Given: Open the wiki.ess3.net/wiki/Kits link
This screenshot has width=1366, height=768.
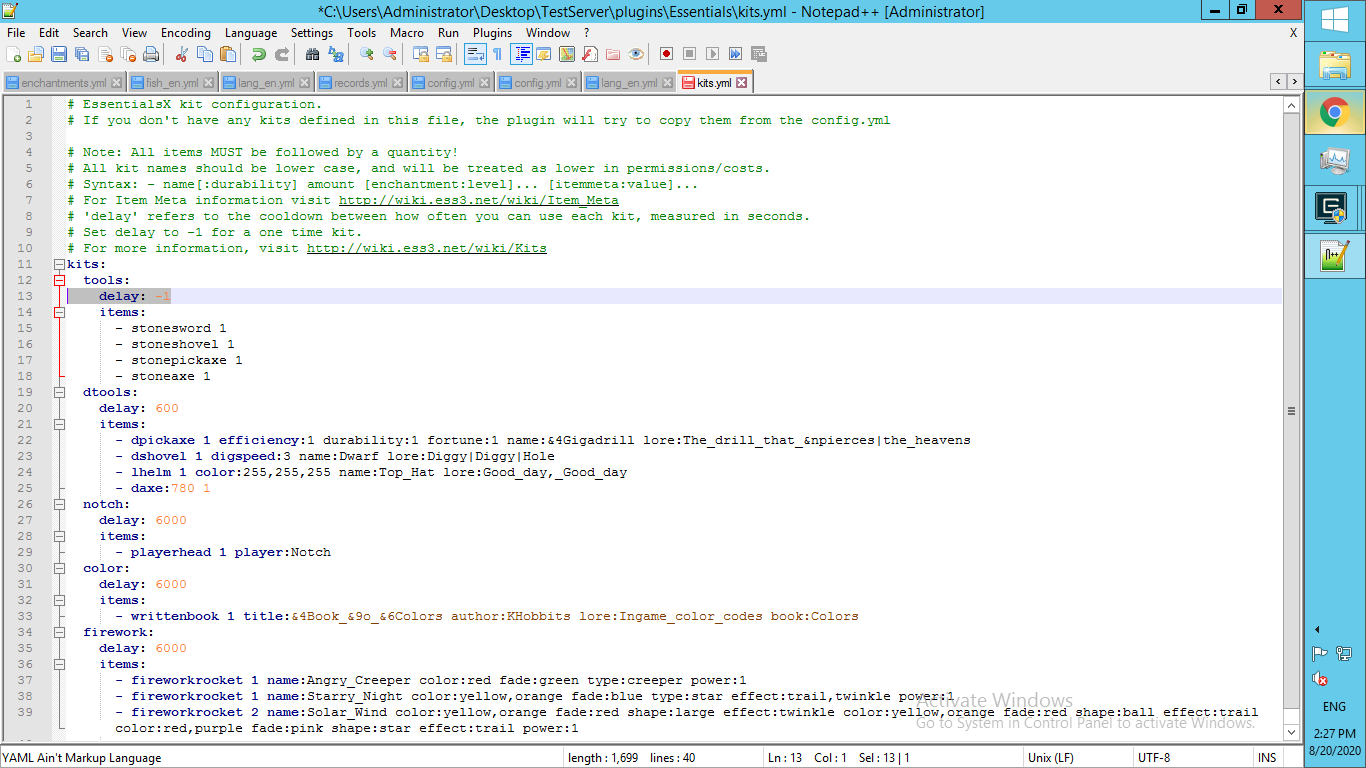Looking at the screenshot, I should pyautogui.click(x=426, y=248).
